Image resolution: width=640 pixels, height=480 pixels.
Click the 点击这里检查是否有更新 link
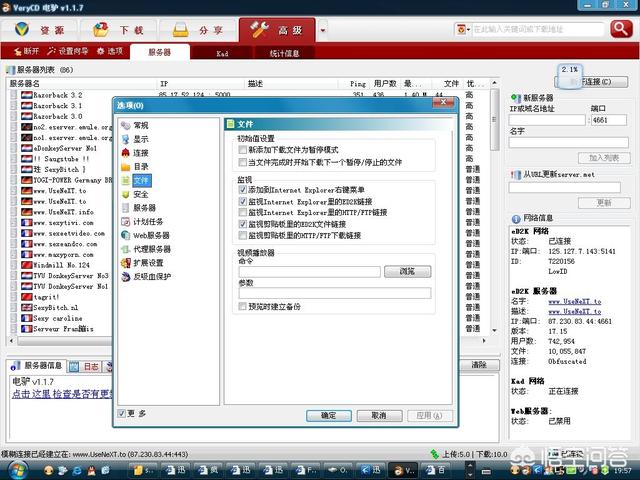(62, 394)
